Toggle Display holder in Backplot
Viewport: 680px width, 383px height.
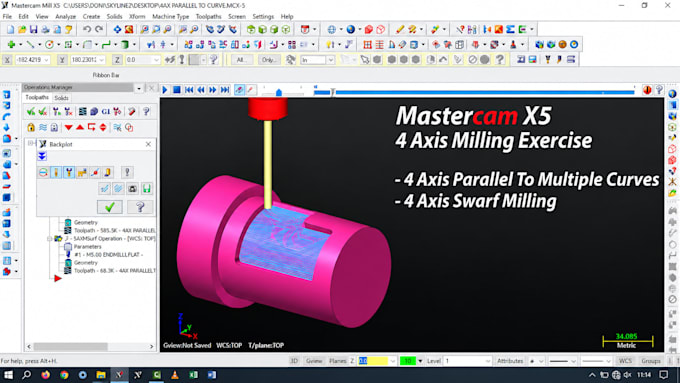pos(69,172)
